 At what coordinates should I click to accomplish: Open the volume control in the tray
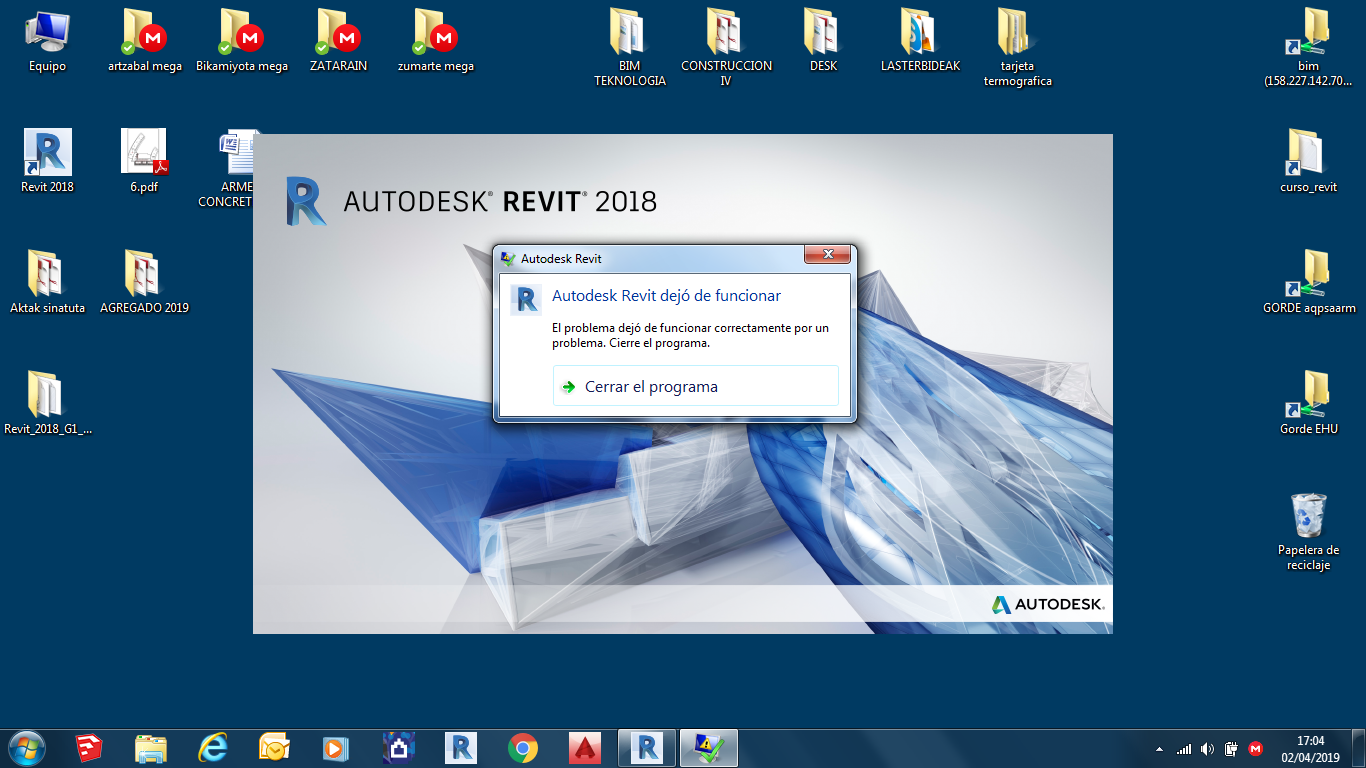pyautogui.click(x=1207, y=749)
